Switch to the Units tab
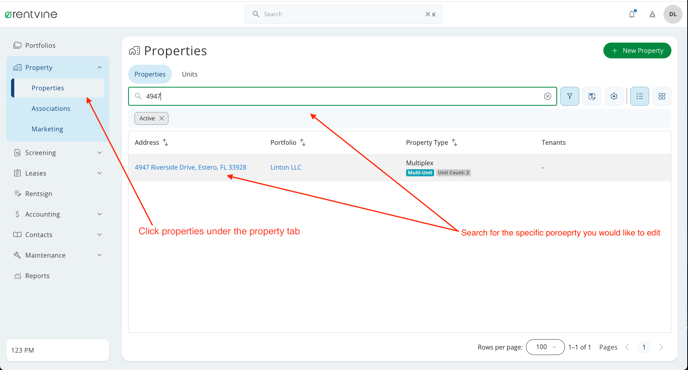Image resolution: width=688 pixels, height=370 pixels. pos(190,74)
